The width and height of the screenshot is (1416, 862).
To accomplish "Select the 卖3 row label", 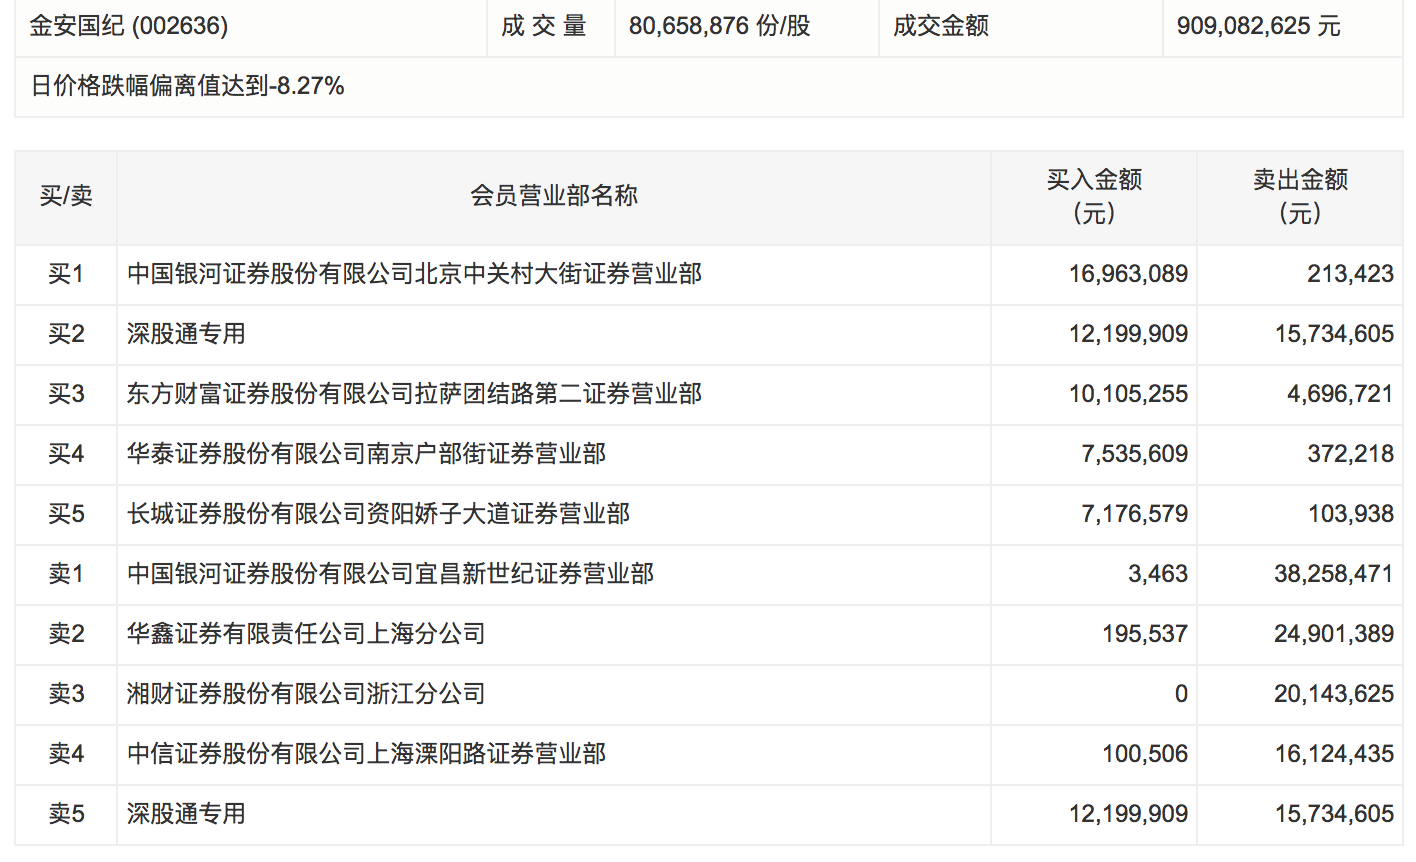I will coord(66,694).
